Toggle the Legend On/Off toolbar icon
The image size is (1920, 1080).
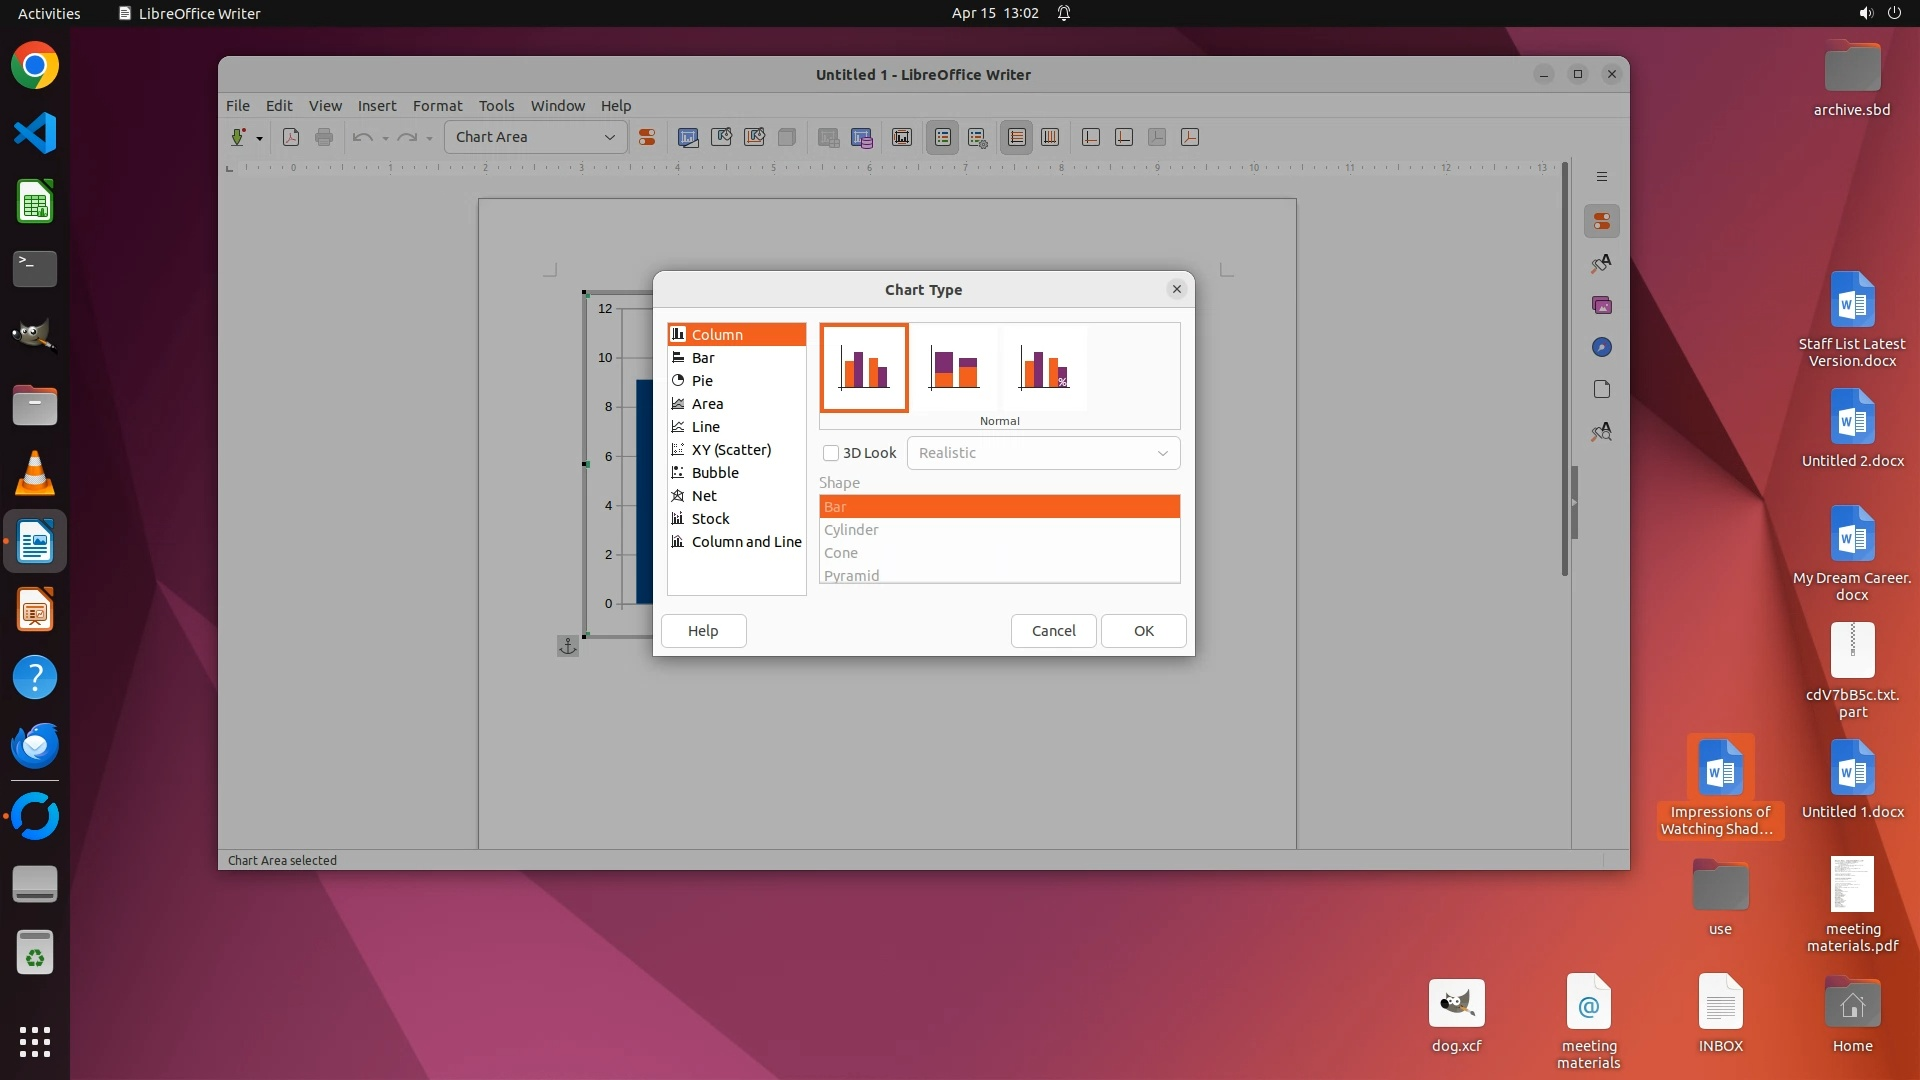(943, 138)
